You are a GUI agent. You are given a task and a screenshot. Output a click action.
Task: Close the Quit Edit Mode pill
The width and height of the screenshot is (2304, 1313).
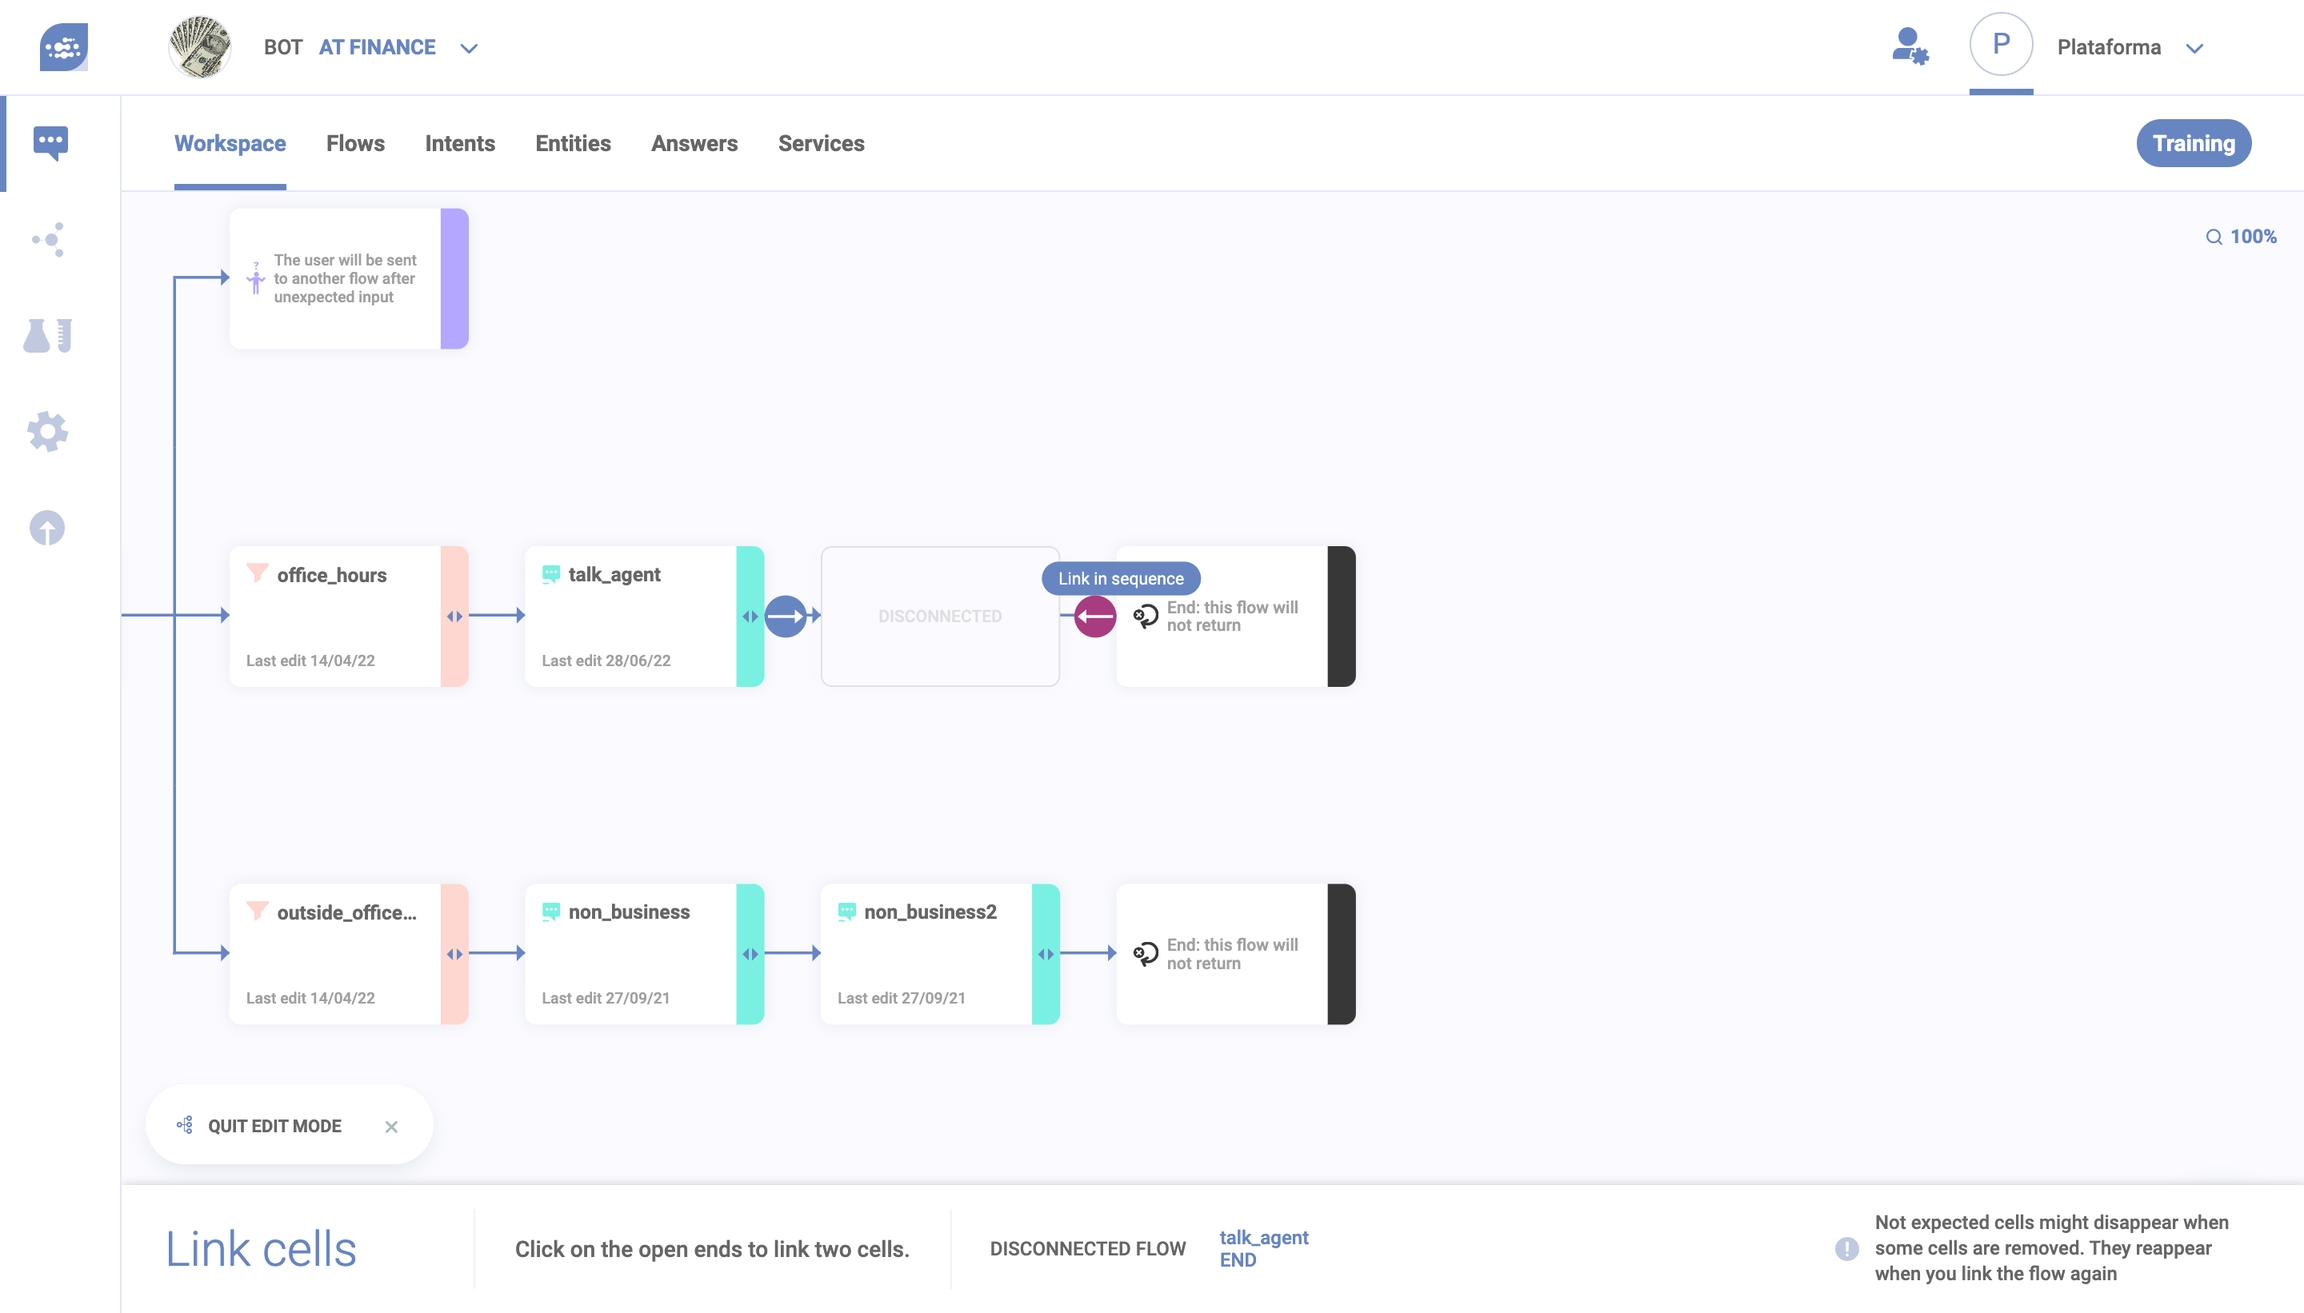pyautogui.click(x=391, y=1127)
